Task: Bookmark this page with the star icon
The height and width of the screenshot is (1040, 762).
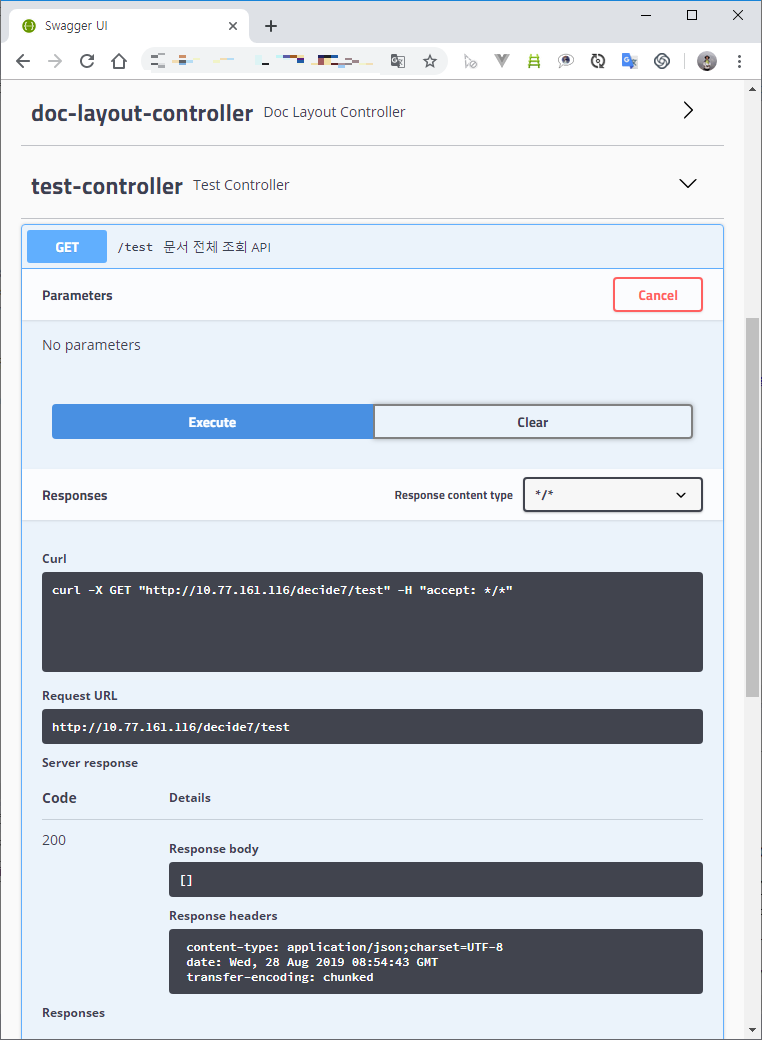Action: 430,62
